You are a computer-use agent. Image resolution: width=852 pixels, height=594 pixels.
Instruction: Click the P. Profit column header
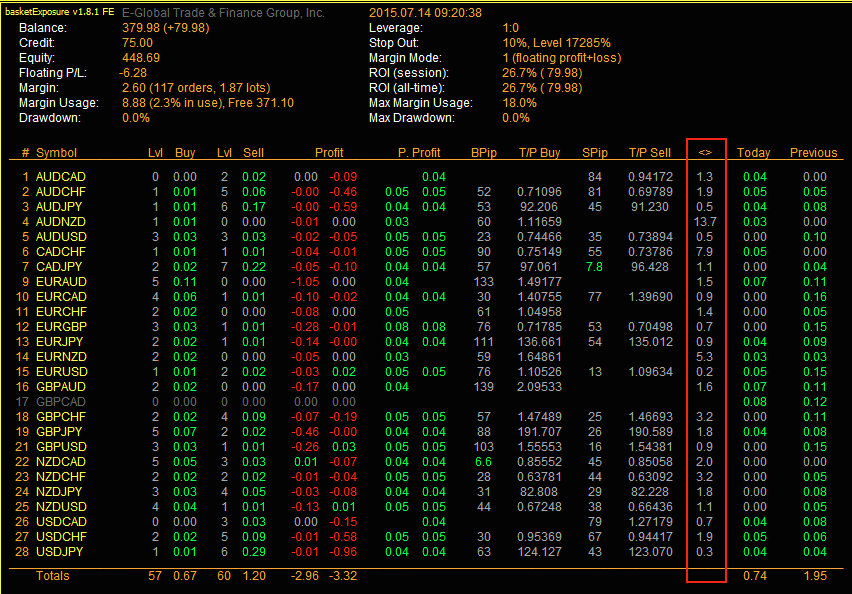tap(418, 153)
